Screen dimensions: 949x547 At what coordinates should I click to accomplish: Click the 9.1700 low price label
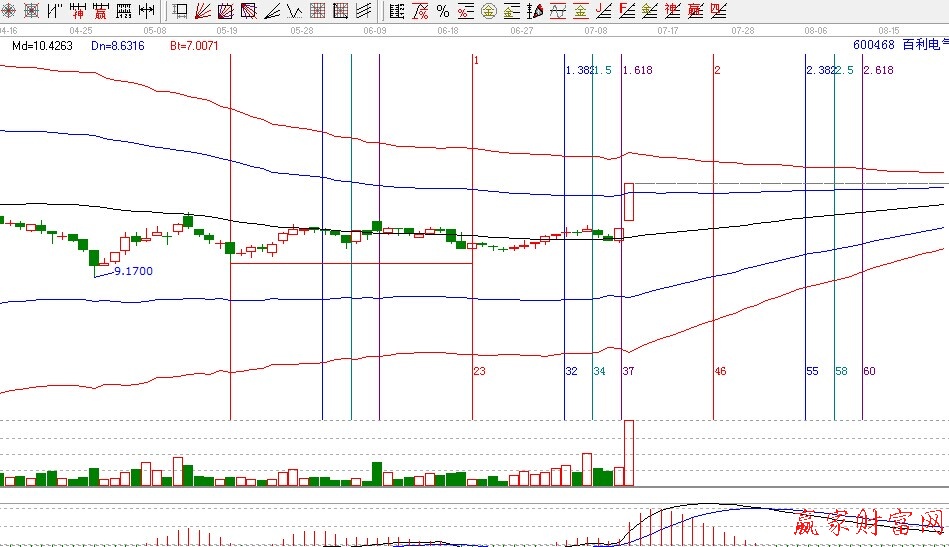(x=133, y=271)
